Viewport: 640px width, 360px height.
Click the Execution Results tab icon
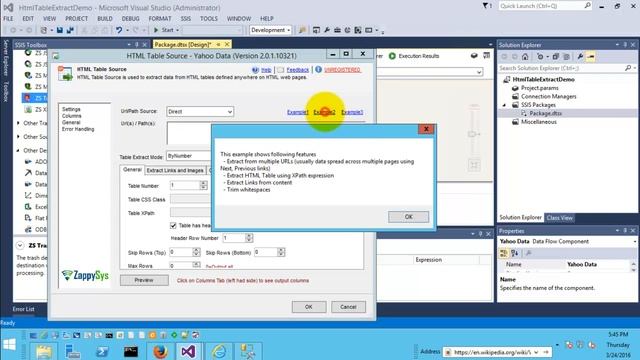(392, 56)
